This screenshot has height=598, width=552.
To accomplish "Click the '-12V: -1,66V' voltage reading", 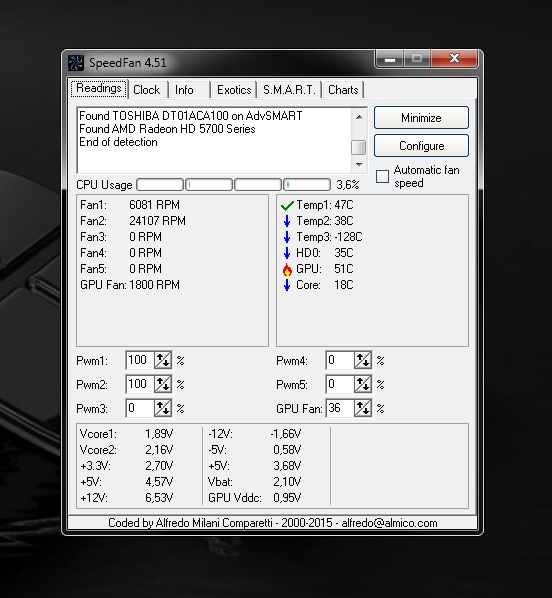I will coord(254,434).
